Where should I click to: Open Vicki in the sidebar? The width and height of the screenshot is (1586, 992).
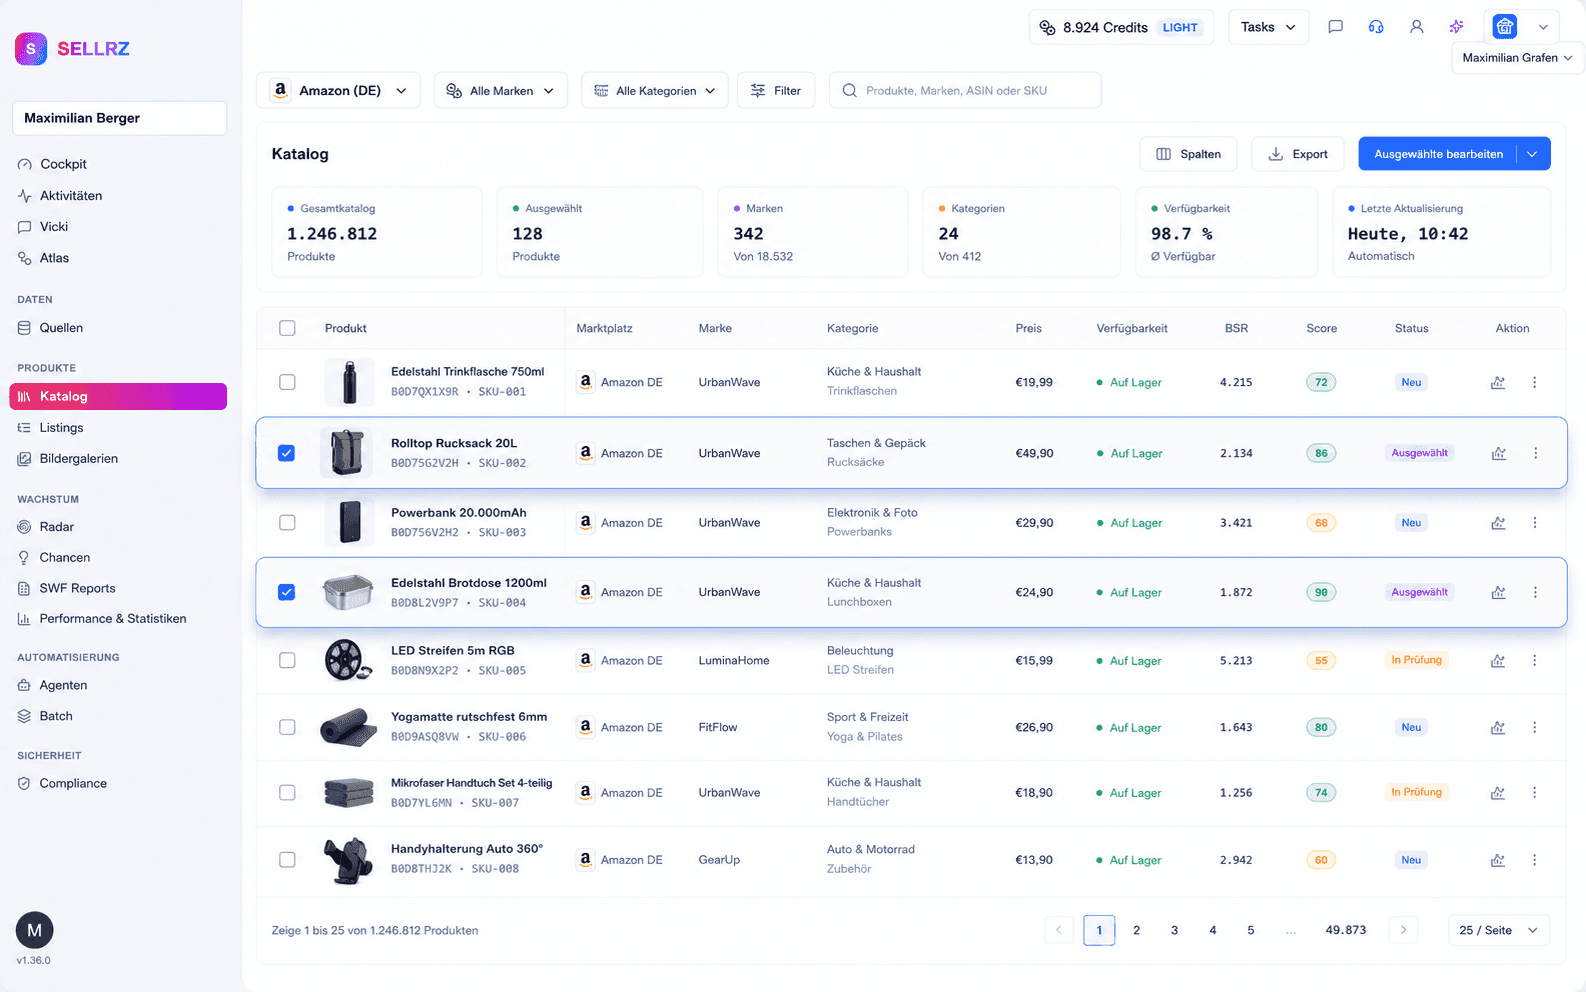point(54,227)
